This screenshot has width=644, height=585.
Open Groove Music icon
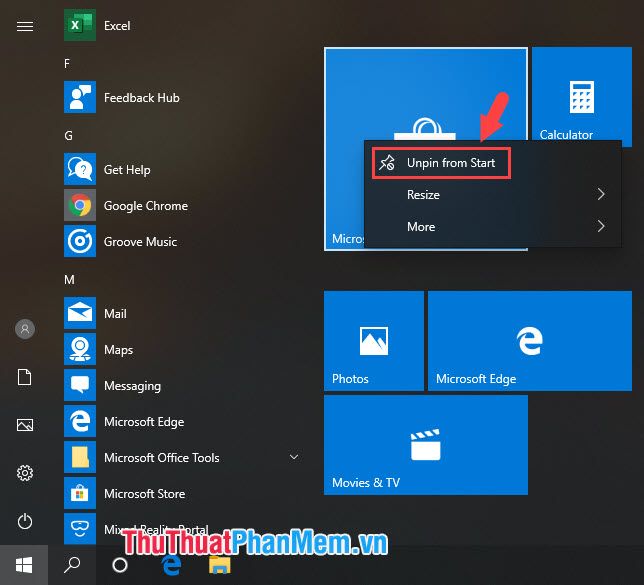80,241
